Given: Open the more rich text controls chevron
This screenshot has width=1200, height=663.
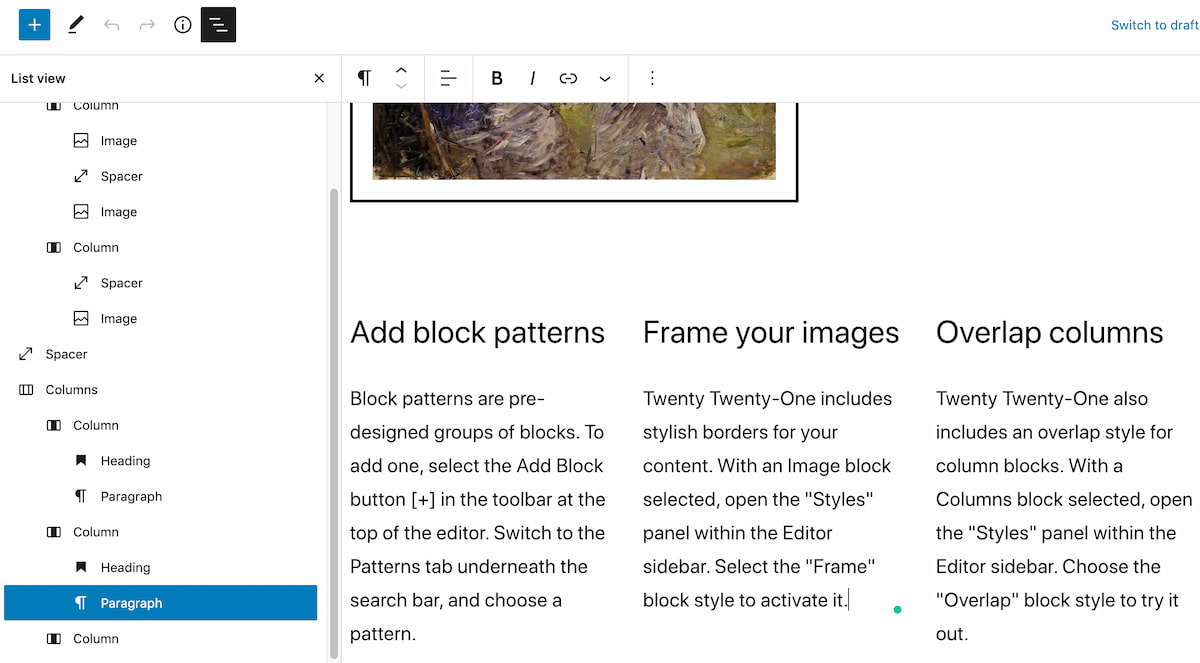Looking at the screenshot, I should (x=604, y=78).
